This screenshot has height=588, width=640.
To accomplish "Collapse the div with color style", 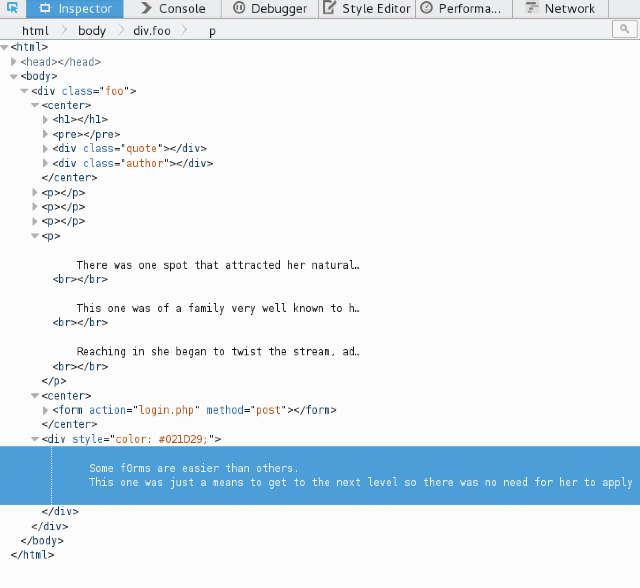I will click(35, 439).
